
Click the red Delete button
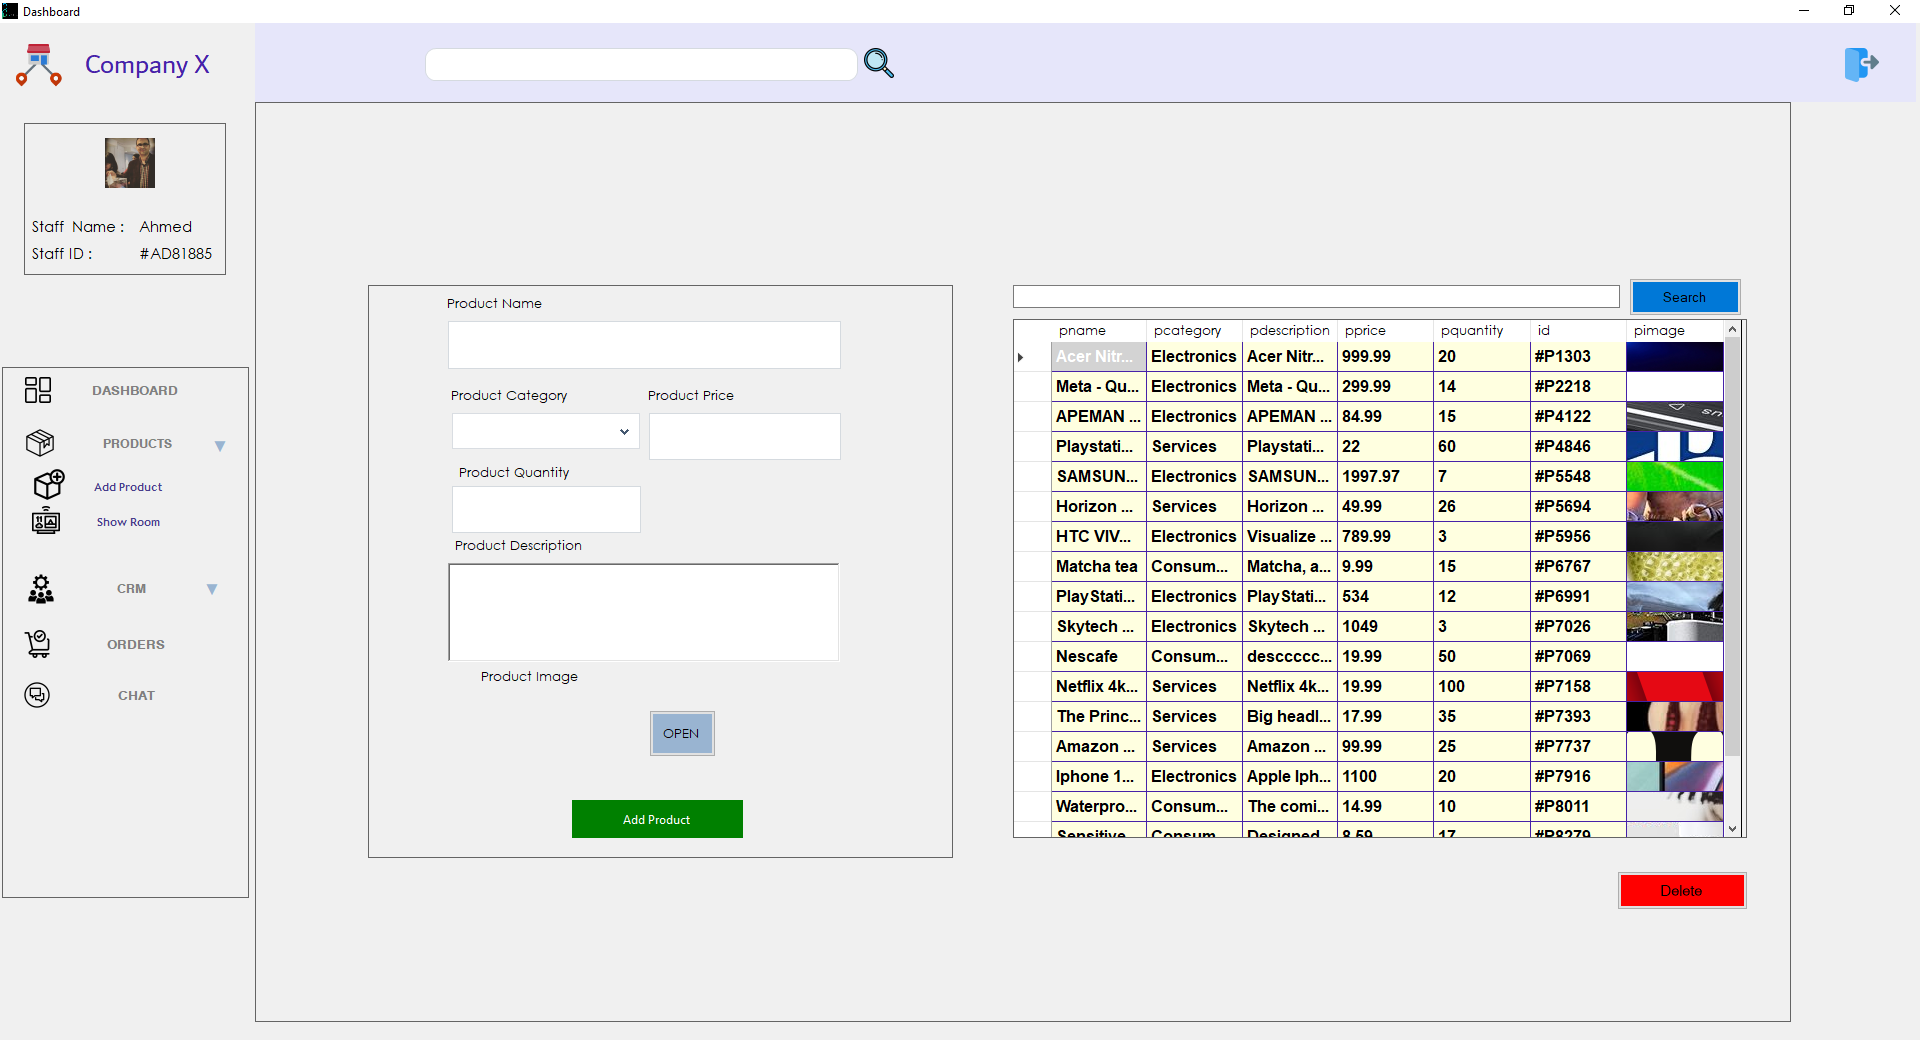1682,891
